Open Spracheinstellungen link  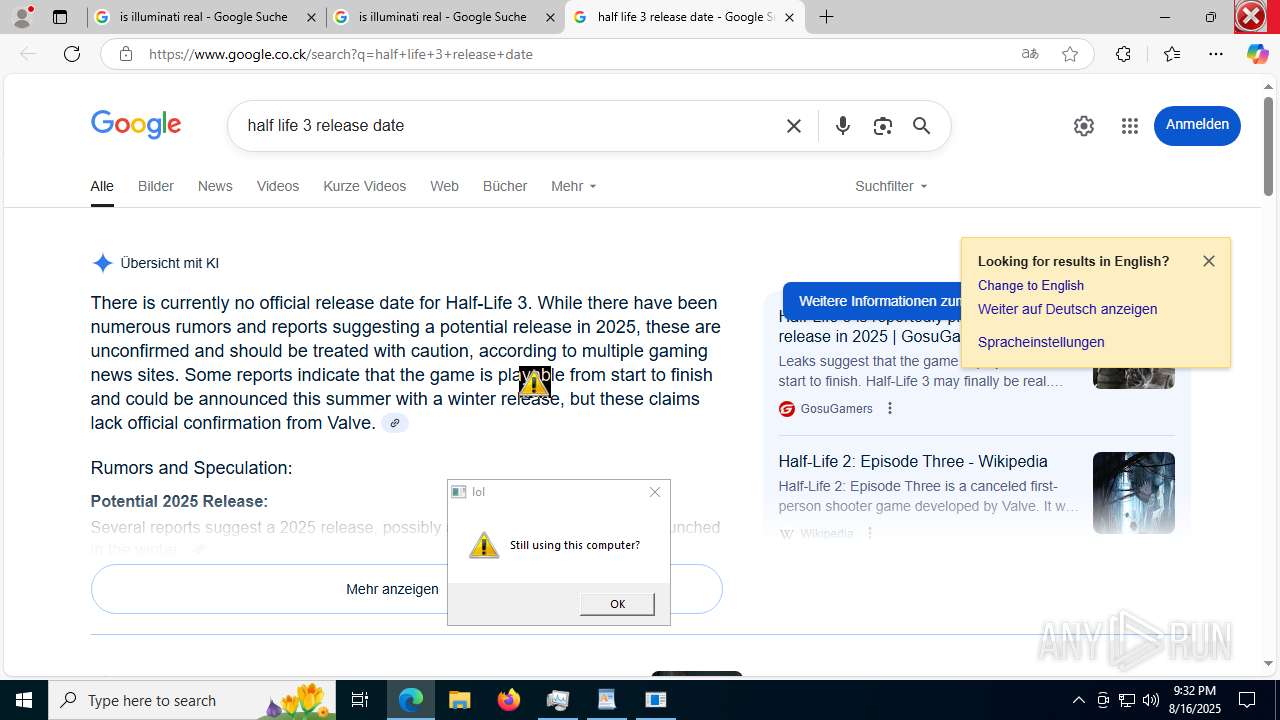click(x=1041, y=342)
